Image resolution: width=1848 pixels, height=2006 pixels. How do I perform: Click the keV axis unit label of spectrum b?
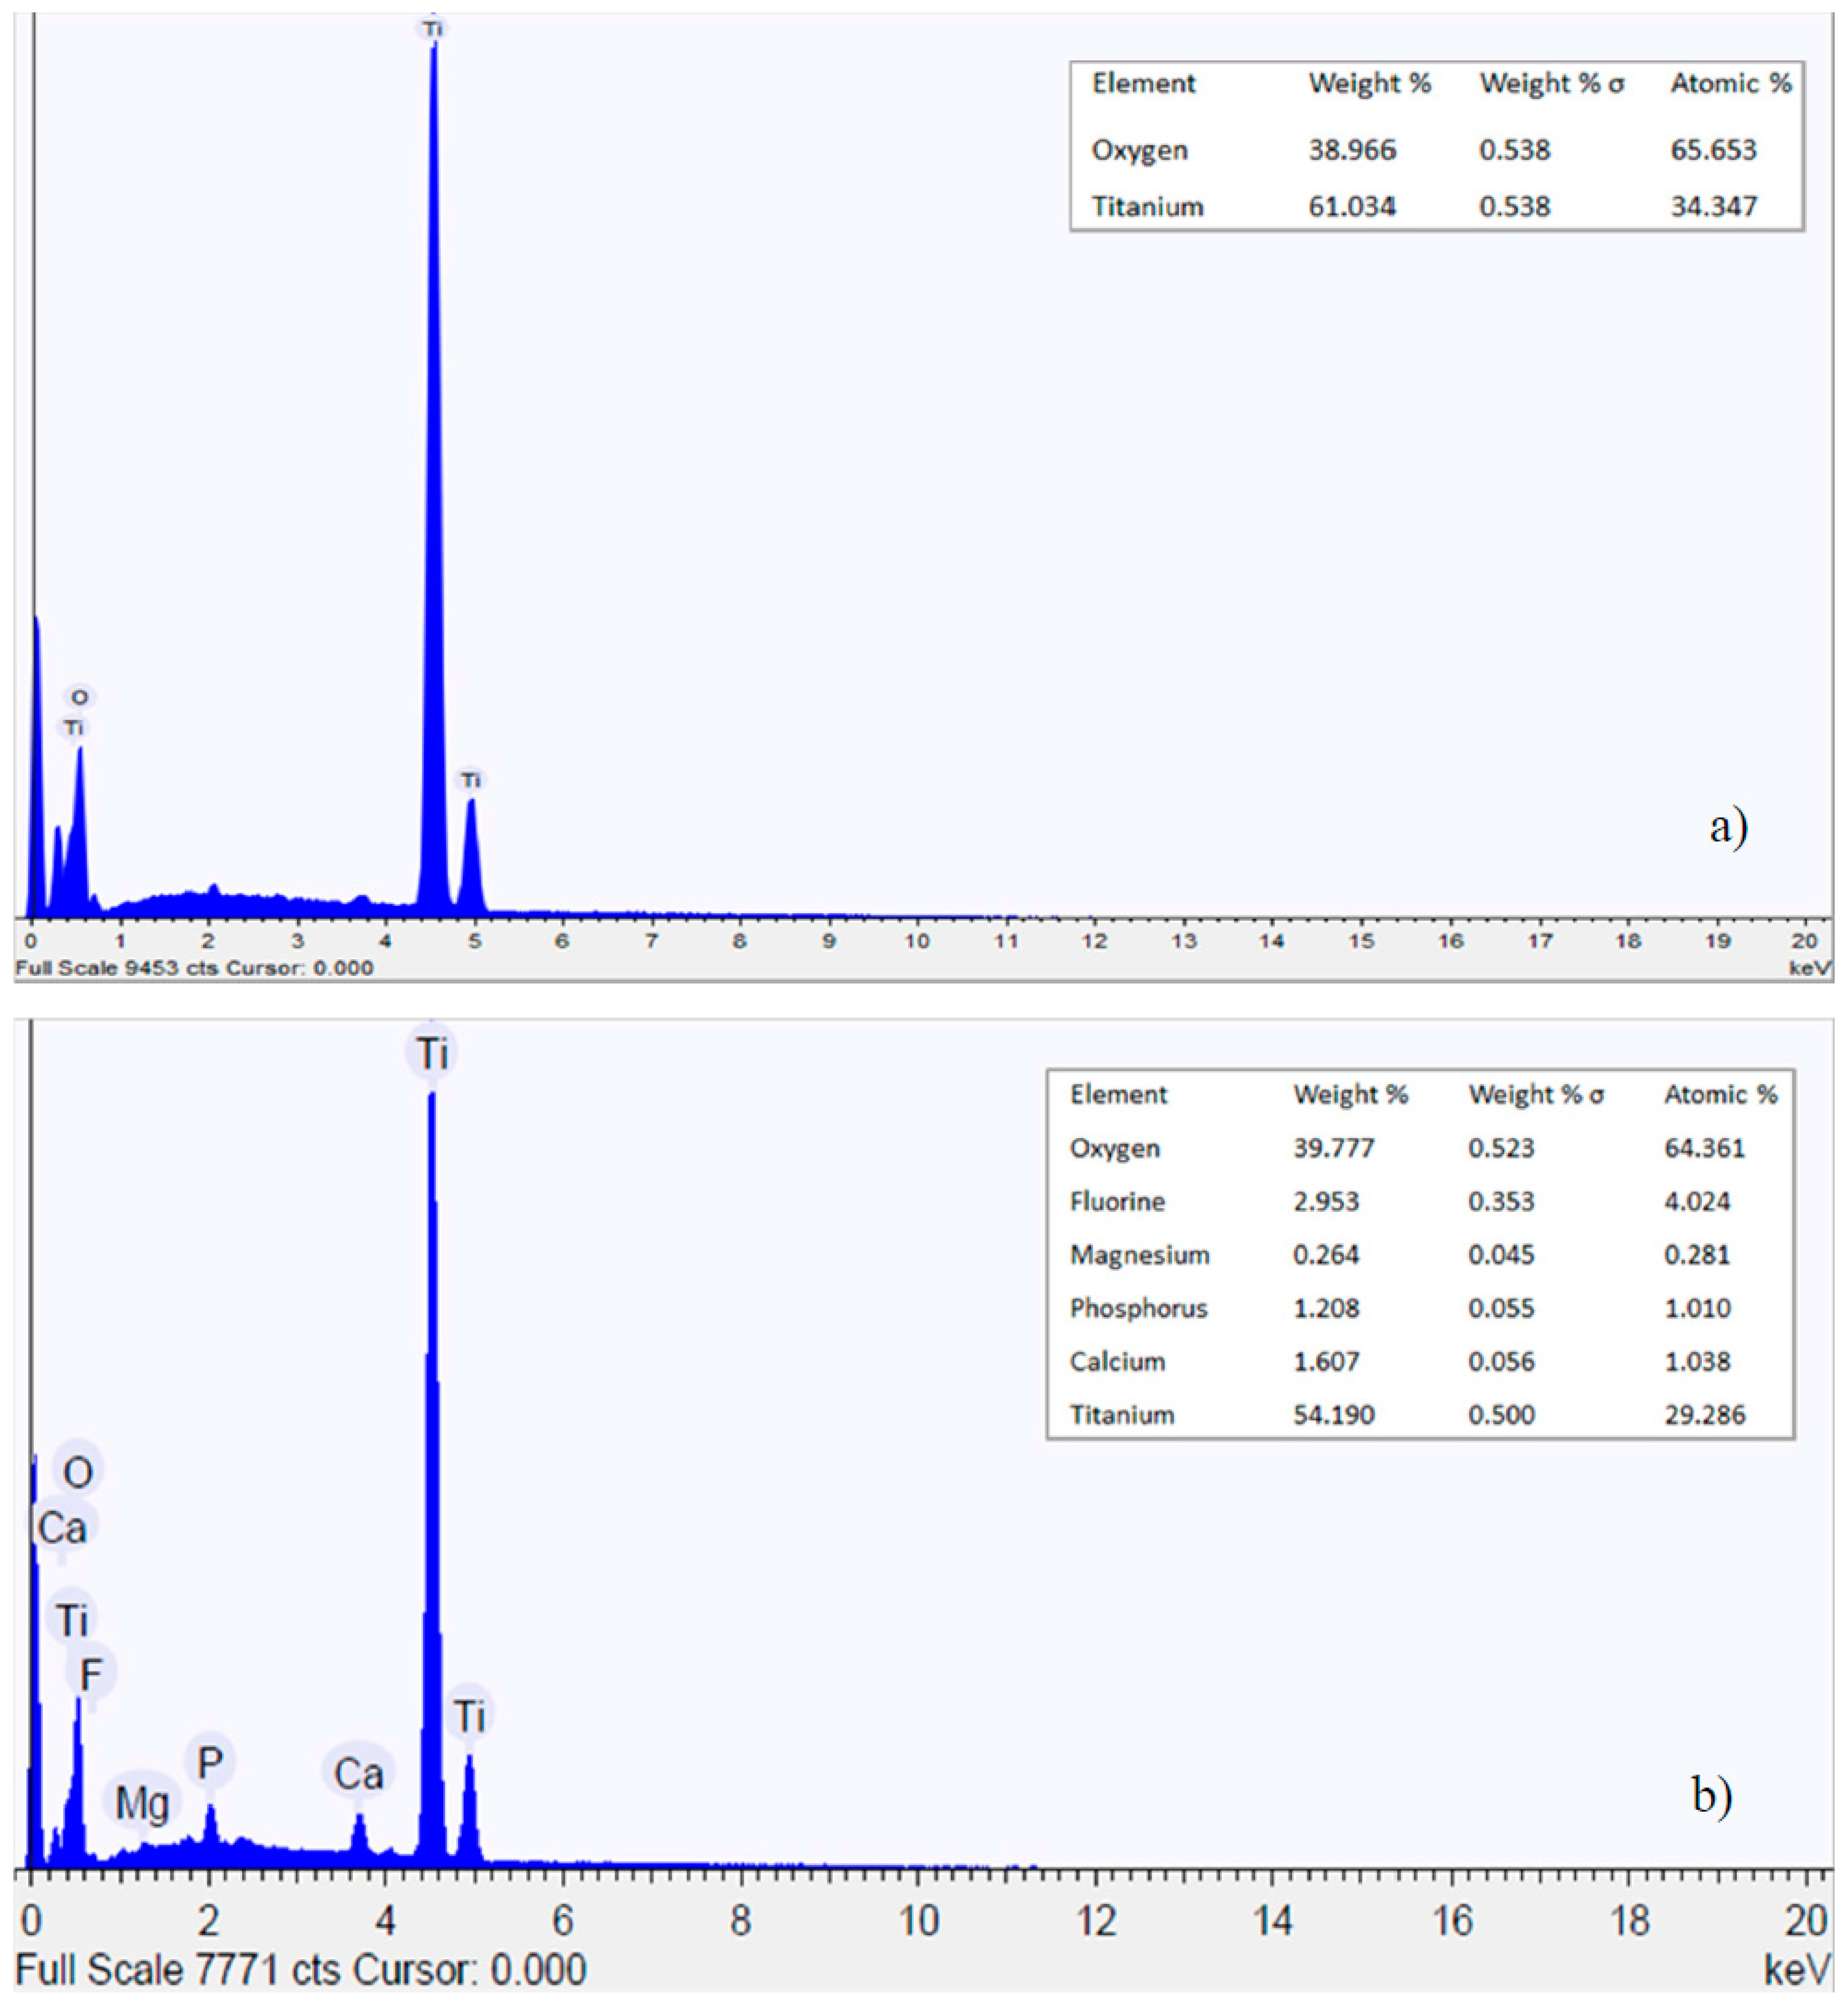(x=1797, y=1971)
